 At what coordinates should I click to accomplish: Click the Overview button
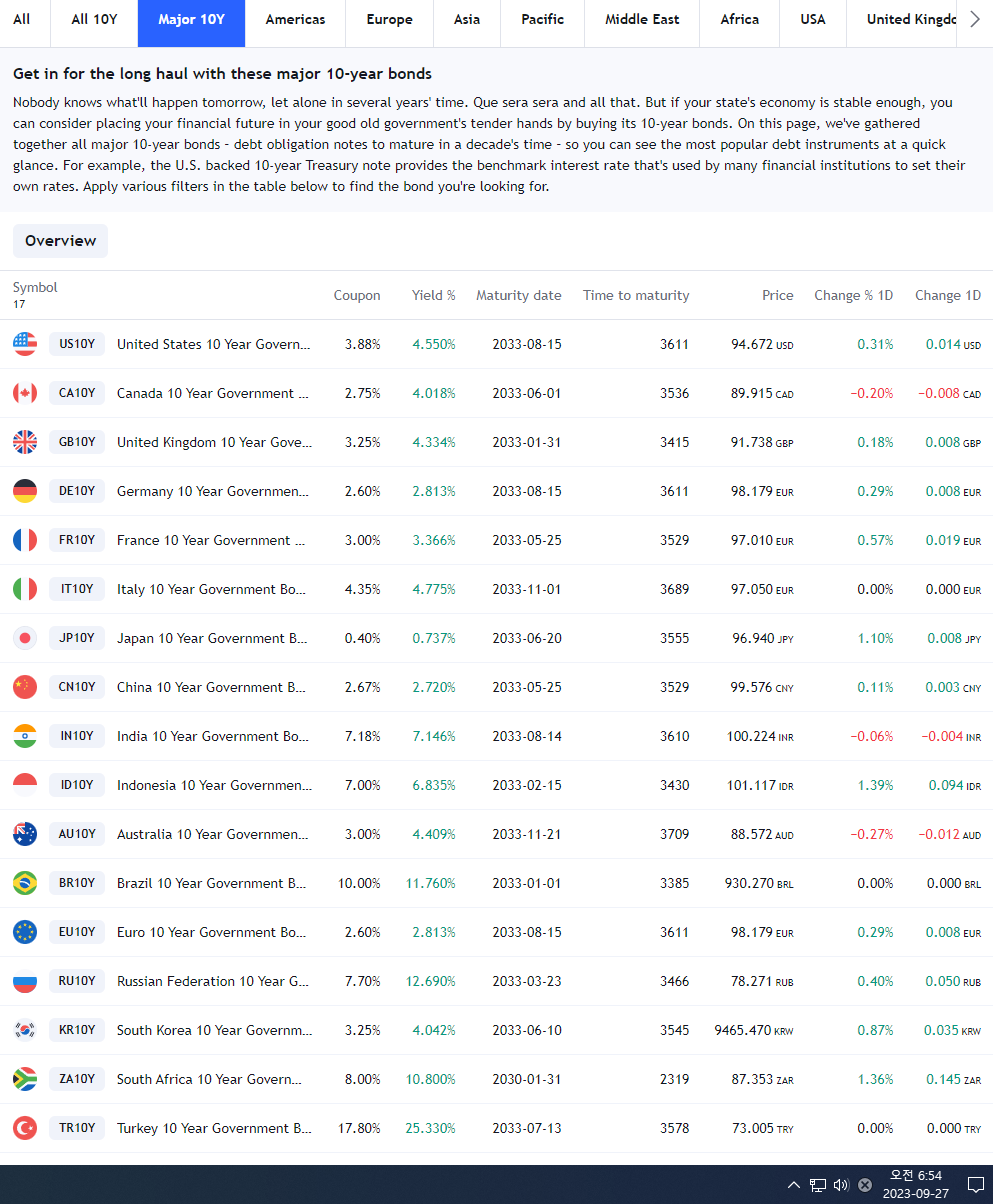[60, 241]
